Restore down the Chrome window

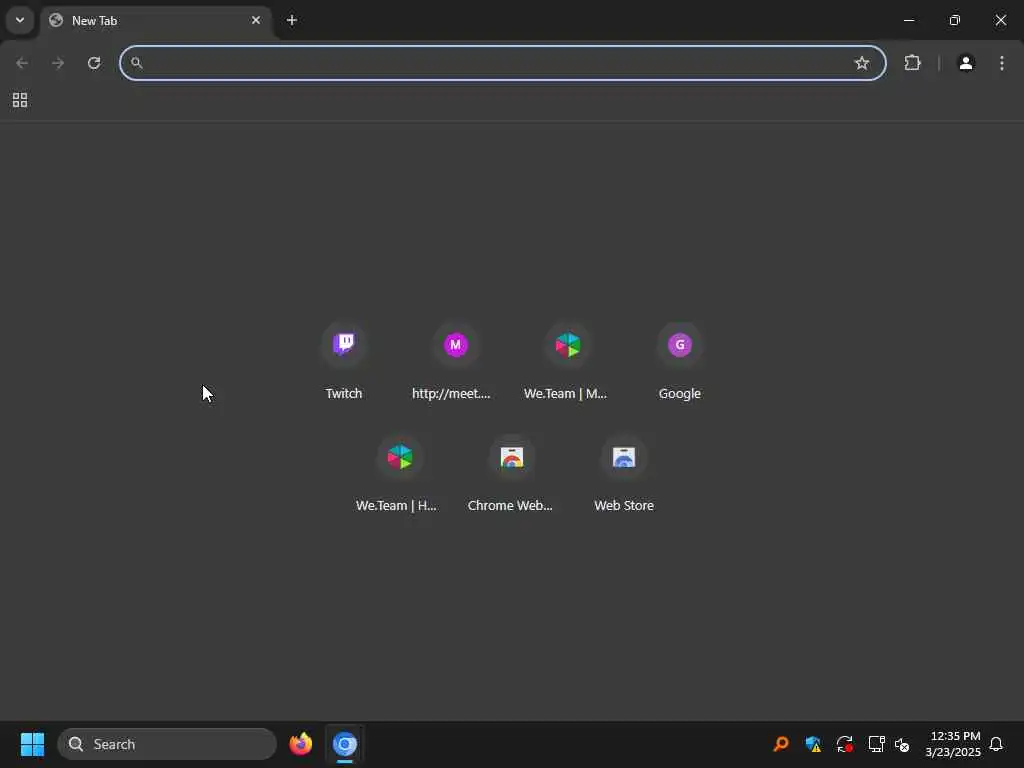pyautogui.click(x=955, y=20)
